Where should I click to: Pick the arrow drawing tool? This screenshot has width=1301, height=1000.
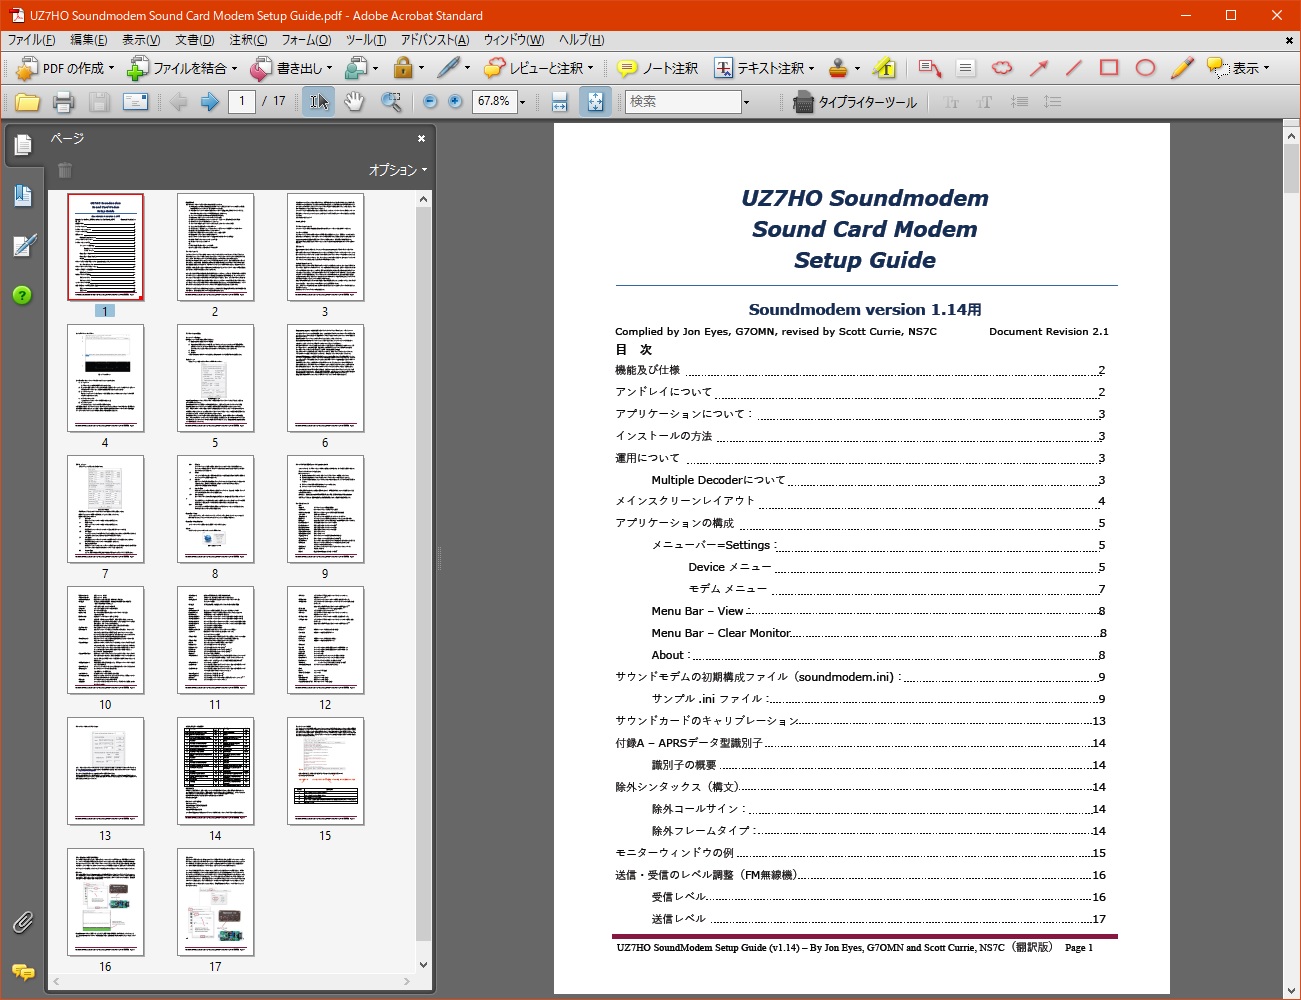tap(1039, 68)
